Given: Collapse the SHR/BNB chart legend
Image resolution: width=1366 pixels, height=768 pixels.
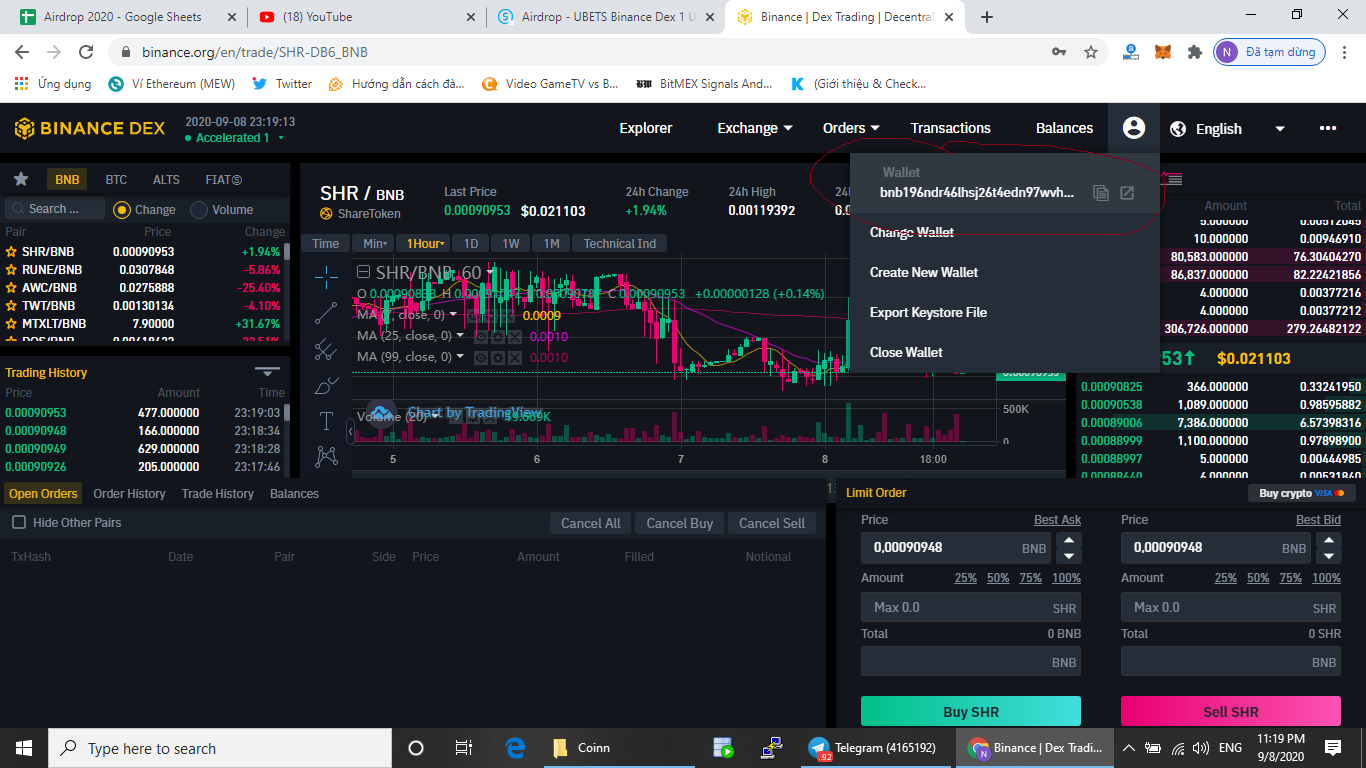Looking at the screenshot, I should [x=364, y=272].
